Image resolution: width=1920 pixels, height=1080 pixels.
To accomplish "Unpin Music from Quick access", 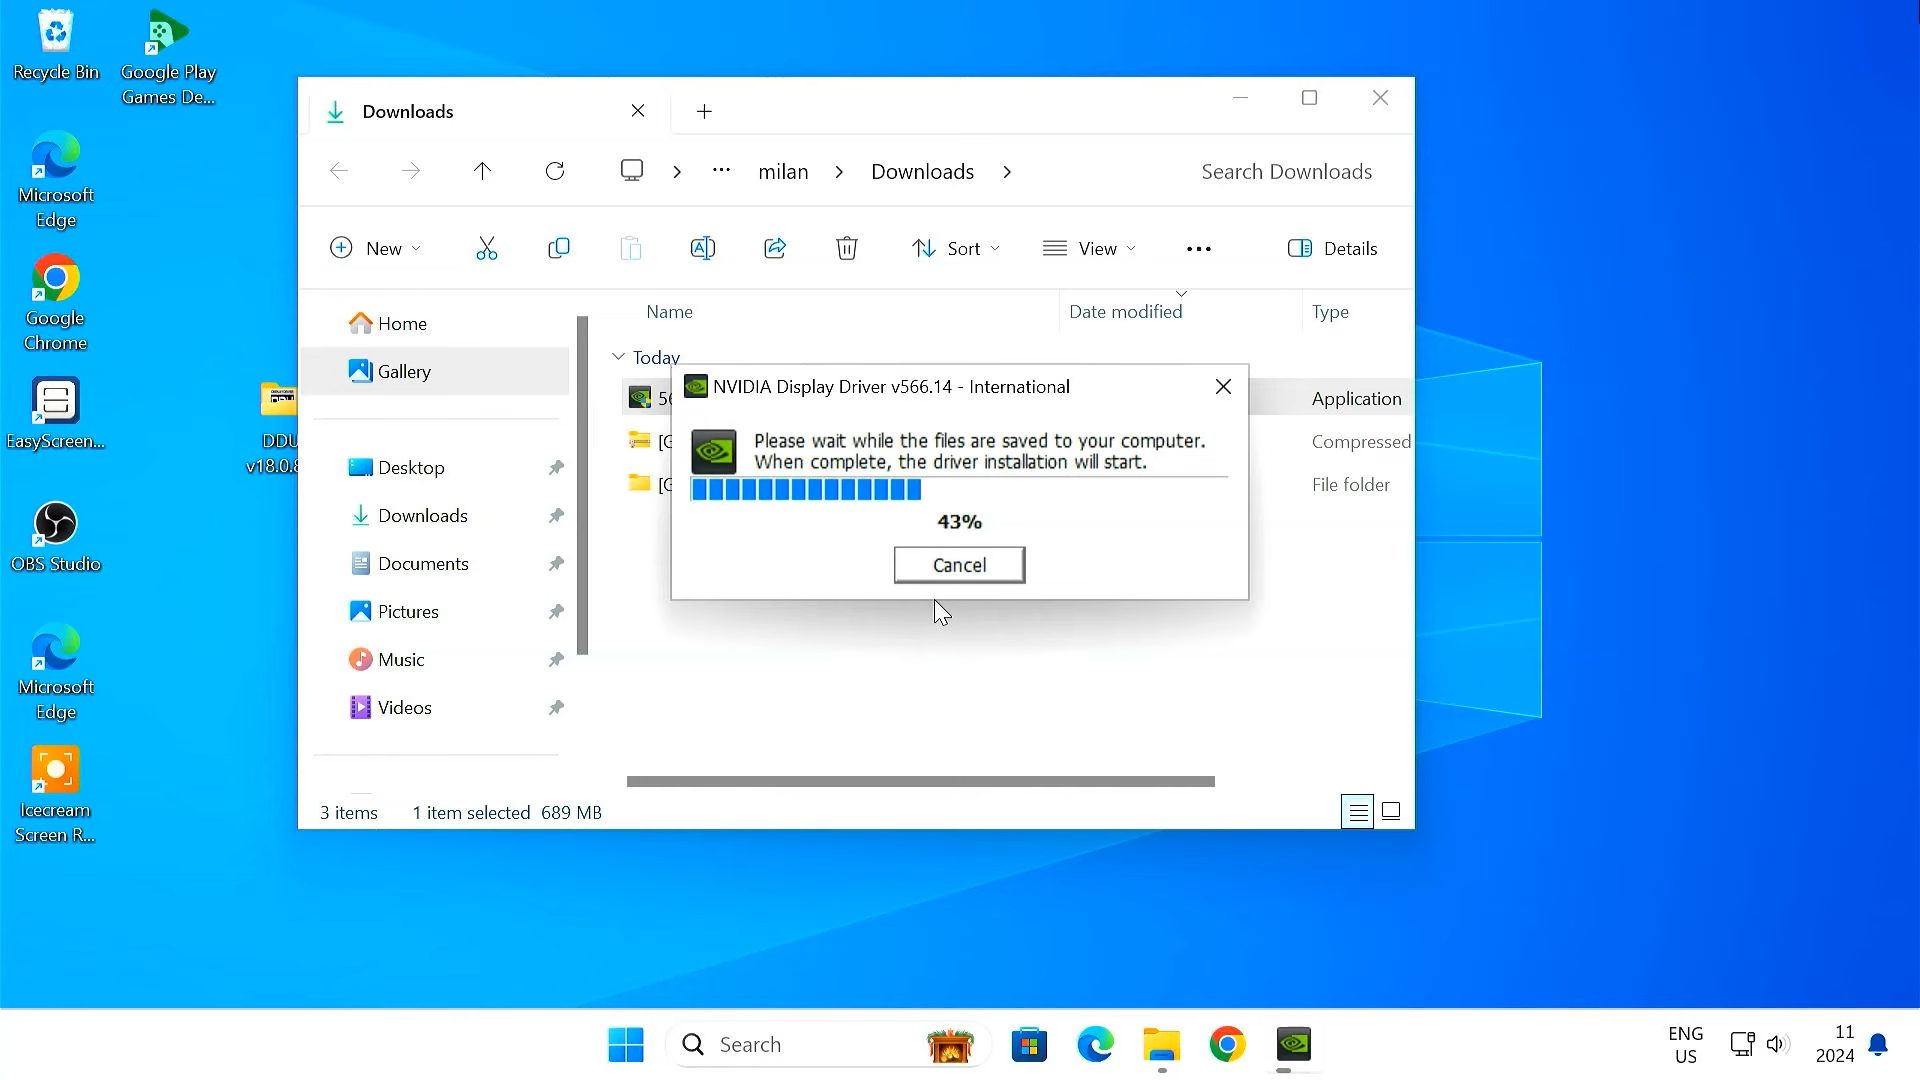I will click(x=556, y=659).
